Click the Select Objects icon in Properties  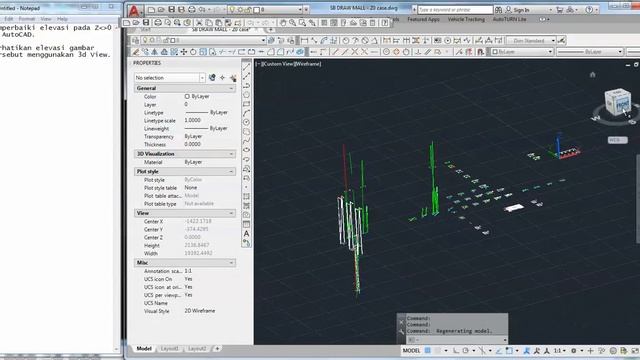tap(222, 78)
